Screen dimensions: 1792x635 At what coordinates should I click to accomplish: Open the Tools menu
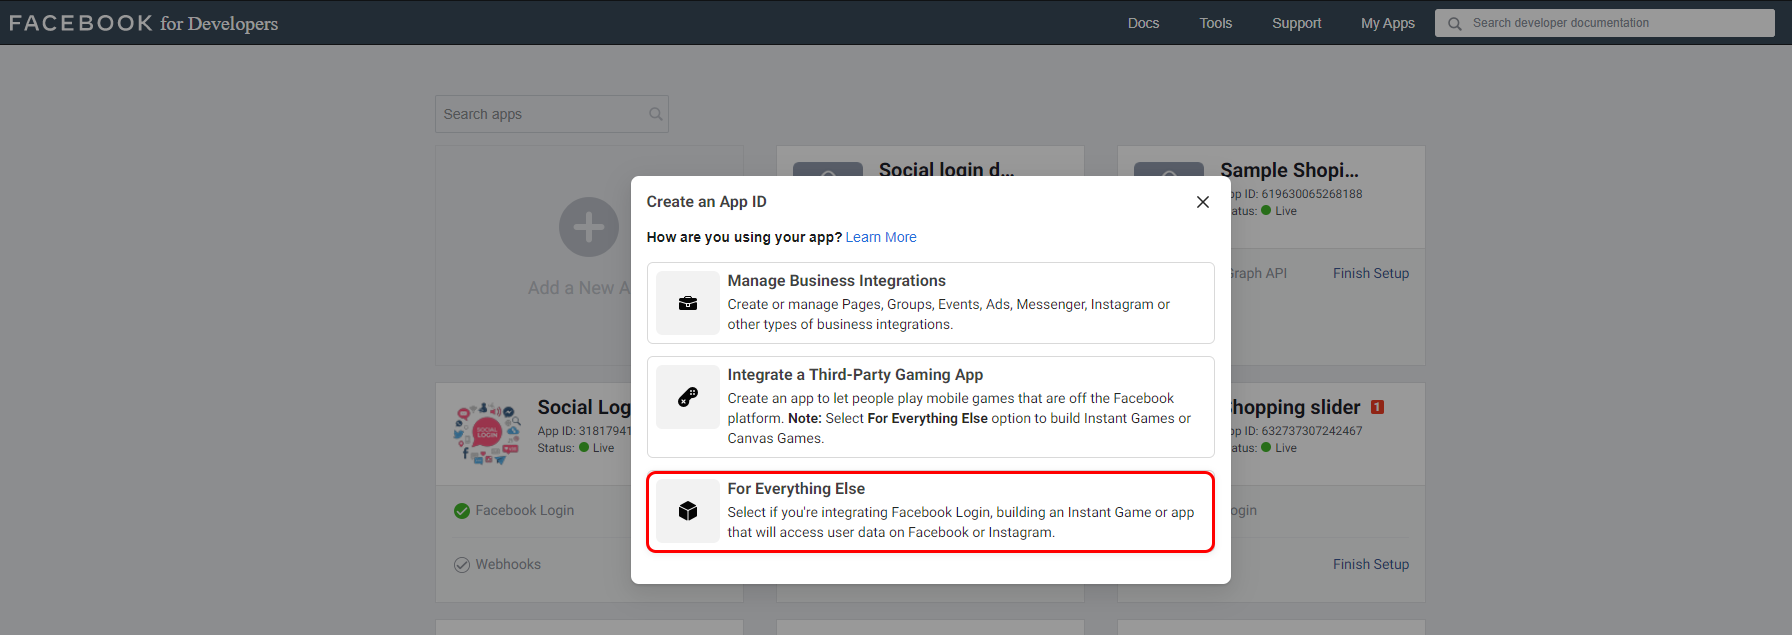[1216, 23]
